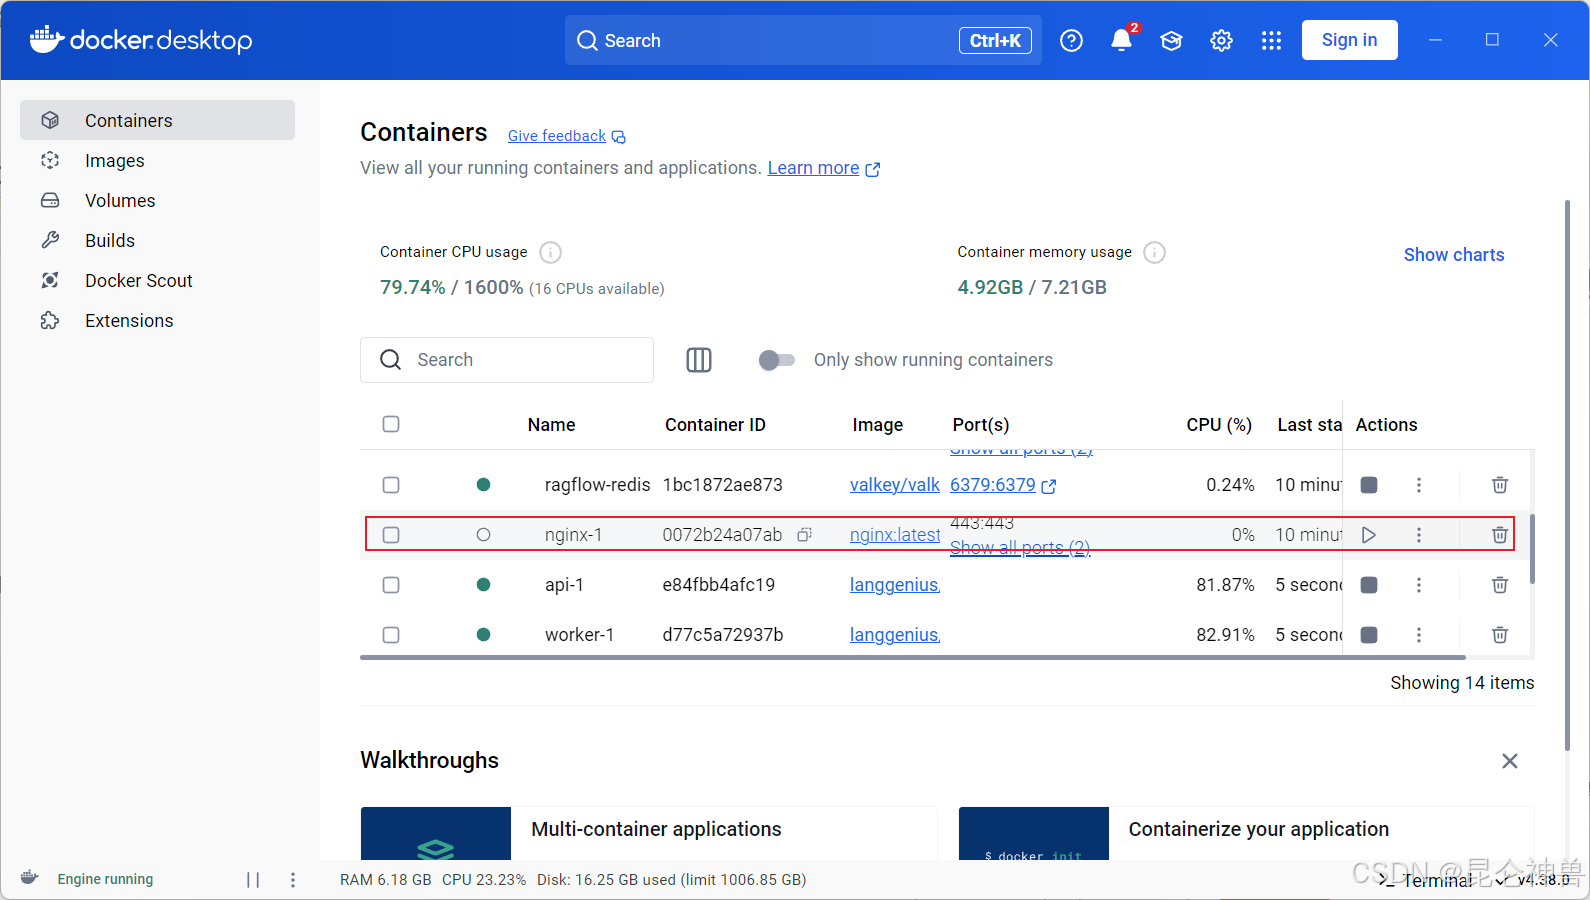Stop the worker-1 container

(x=1369, y=635)
